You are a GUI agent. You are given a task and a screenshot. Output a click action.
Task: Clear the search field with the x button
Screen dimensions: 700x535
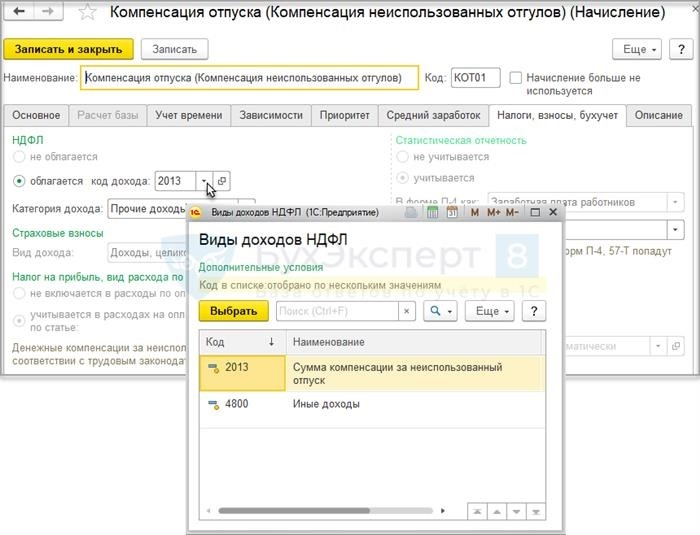406,311
